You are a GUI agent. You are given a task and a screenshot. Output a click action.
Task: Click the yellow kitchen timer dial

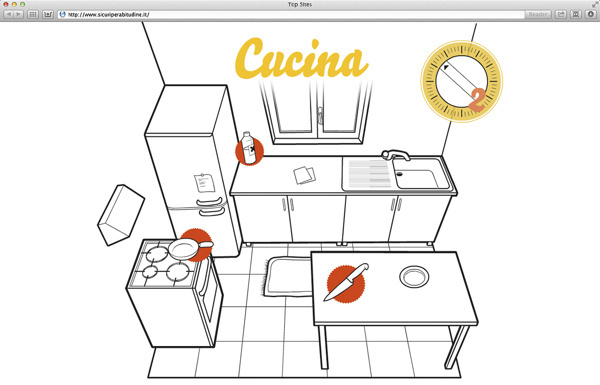coord(461,82)
